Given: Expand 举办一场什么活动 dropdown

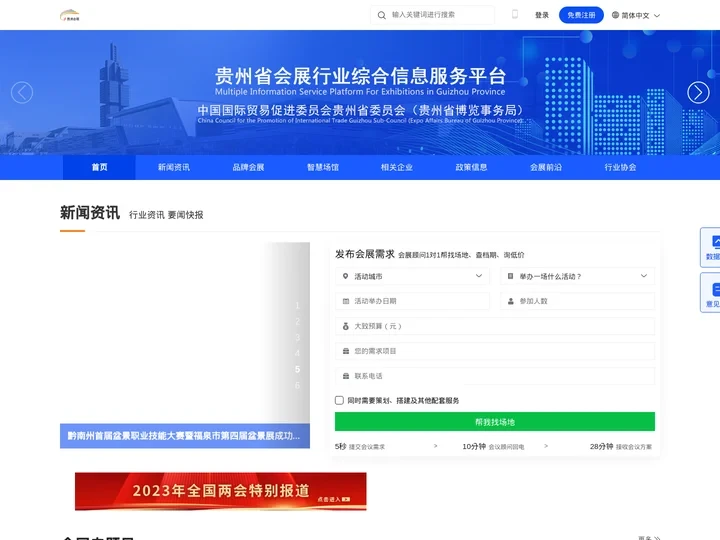Looking at the screenshot, I should point(578,276).
